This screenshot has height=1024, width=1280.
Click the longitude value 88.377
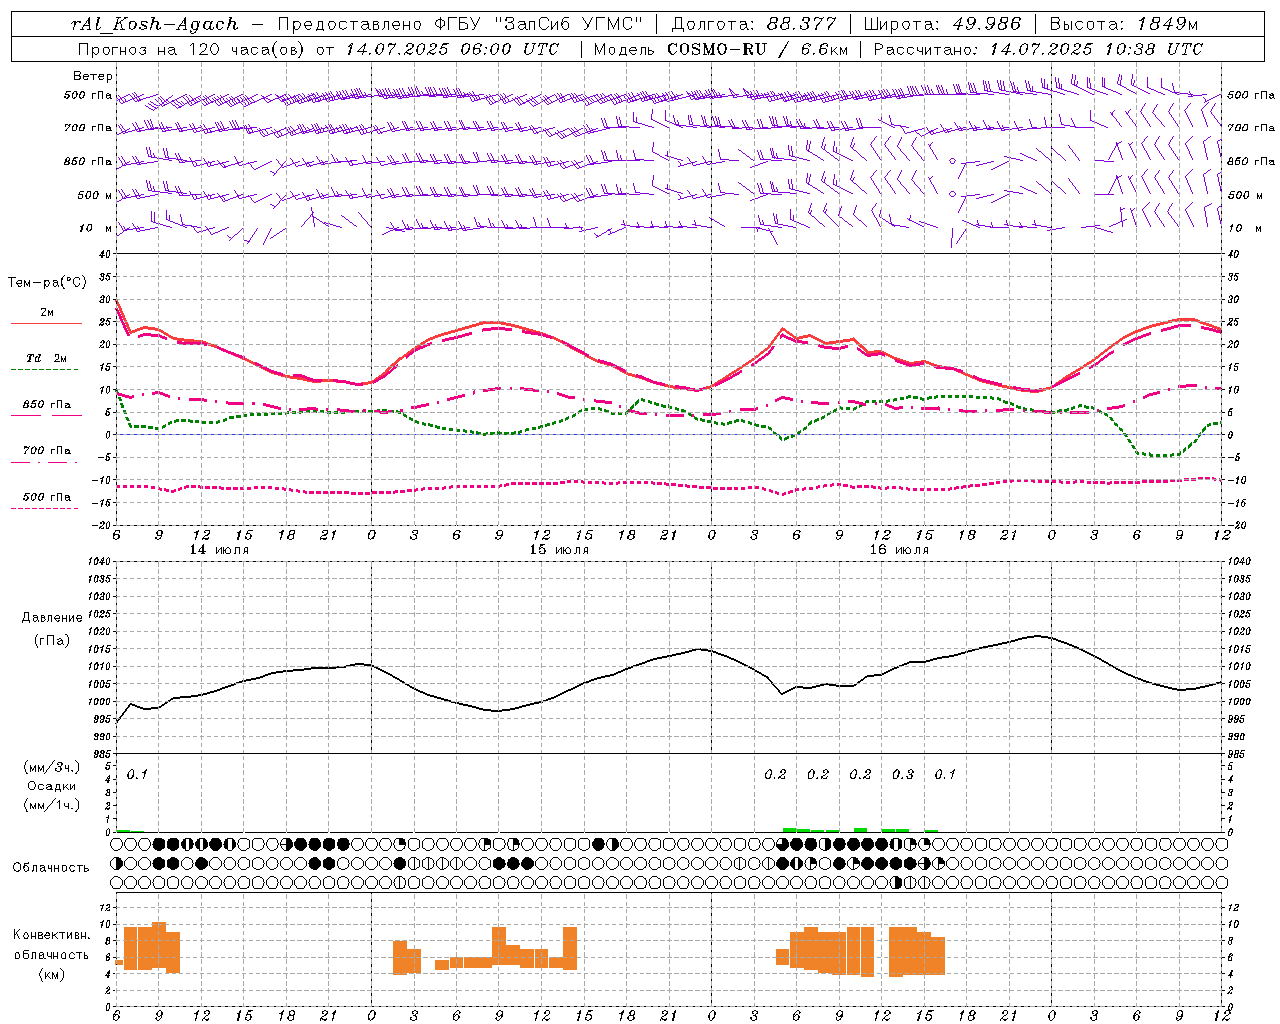(x=802, y=24)
